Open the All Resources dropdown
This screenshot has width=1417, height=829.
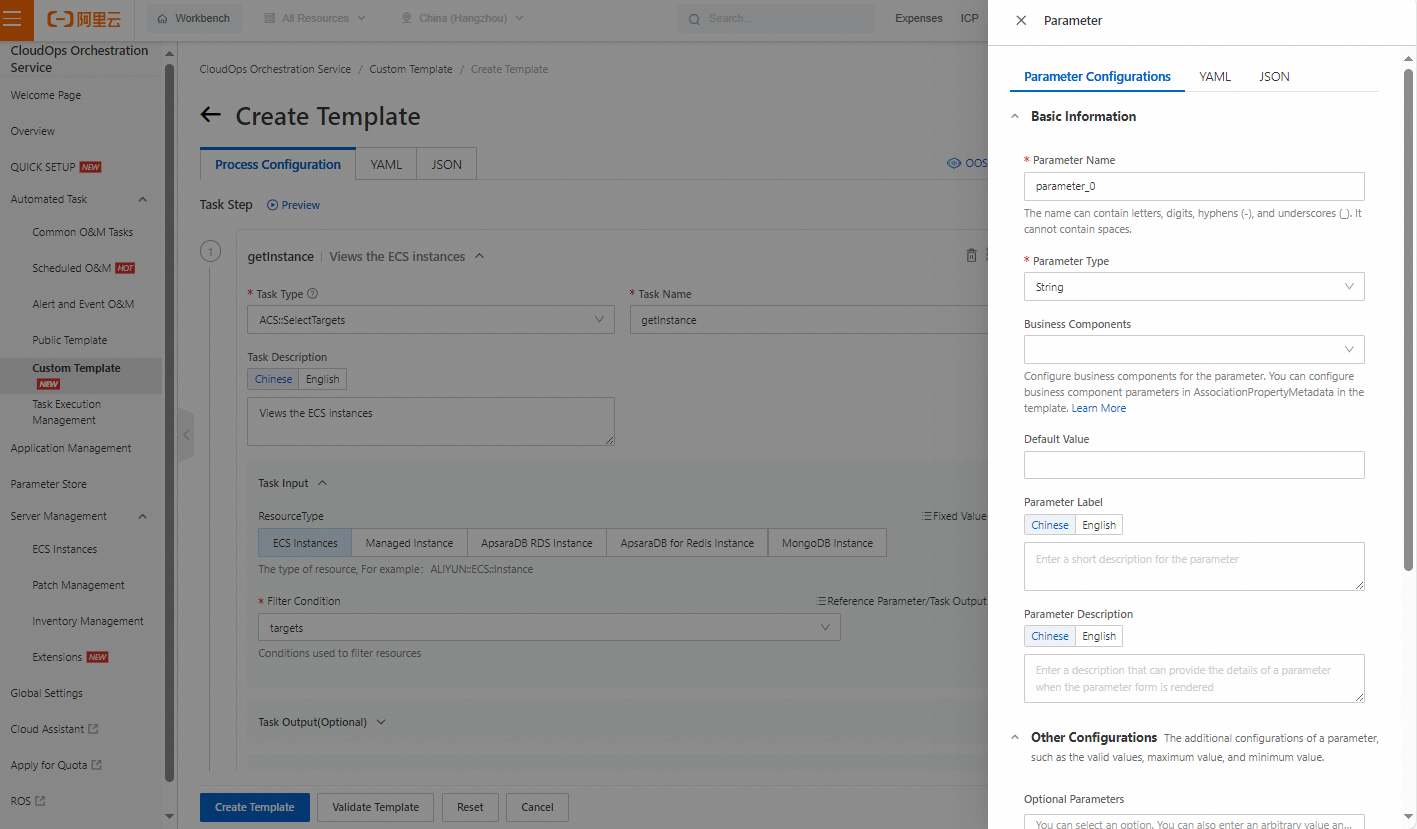point(315,19)
